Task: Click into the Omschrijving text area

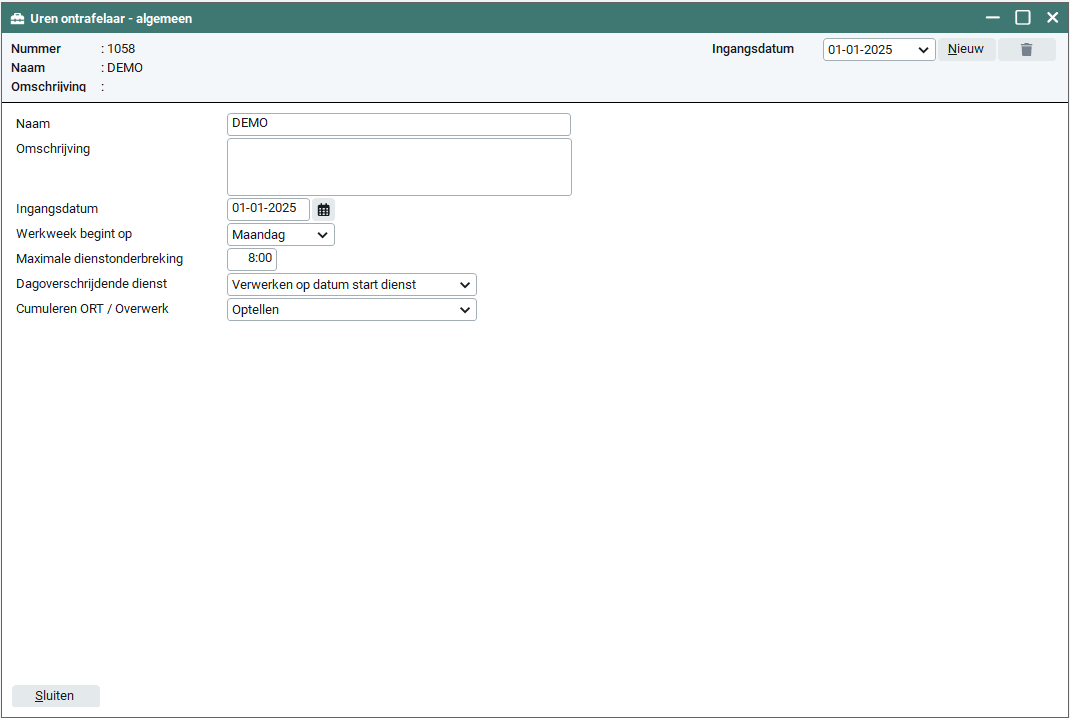Action: (x=398, y=167)
